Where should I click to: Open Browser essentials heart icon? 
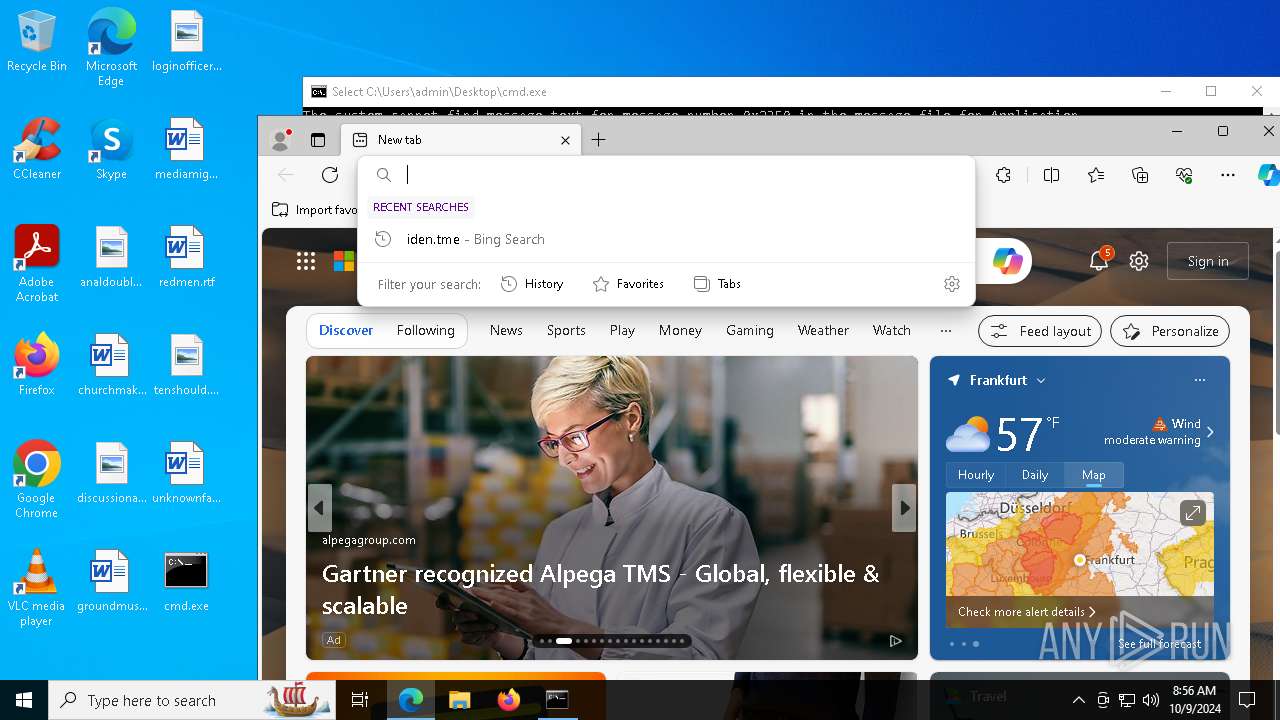click(x=1184, y=175)
